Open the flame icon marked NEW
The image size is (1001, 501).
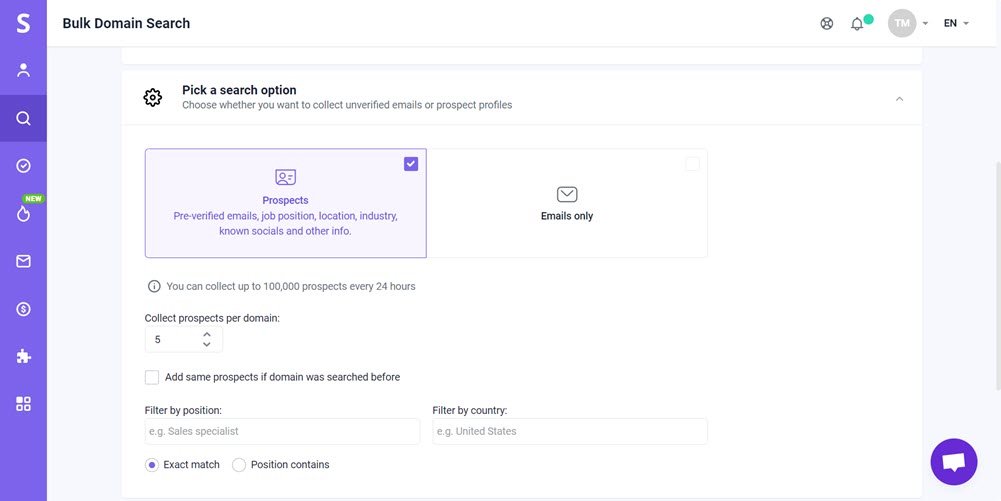[23, 214]
